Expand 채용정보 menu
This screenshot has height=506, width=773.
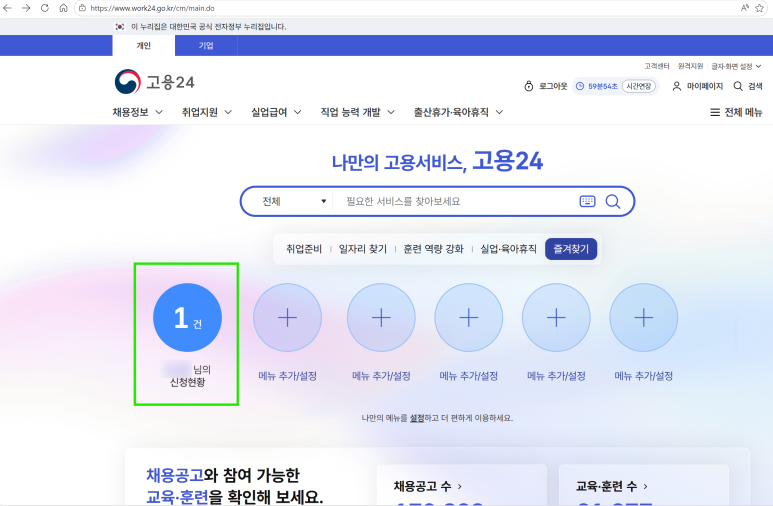pos(138,112)
